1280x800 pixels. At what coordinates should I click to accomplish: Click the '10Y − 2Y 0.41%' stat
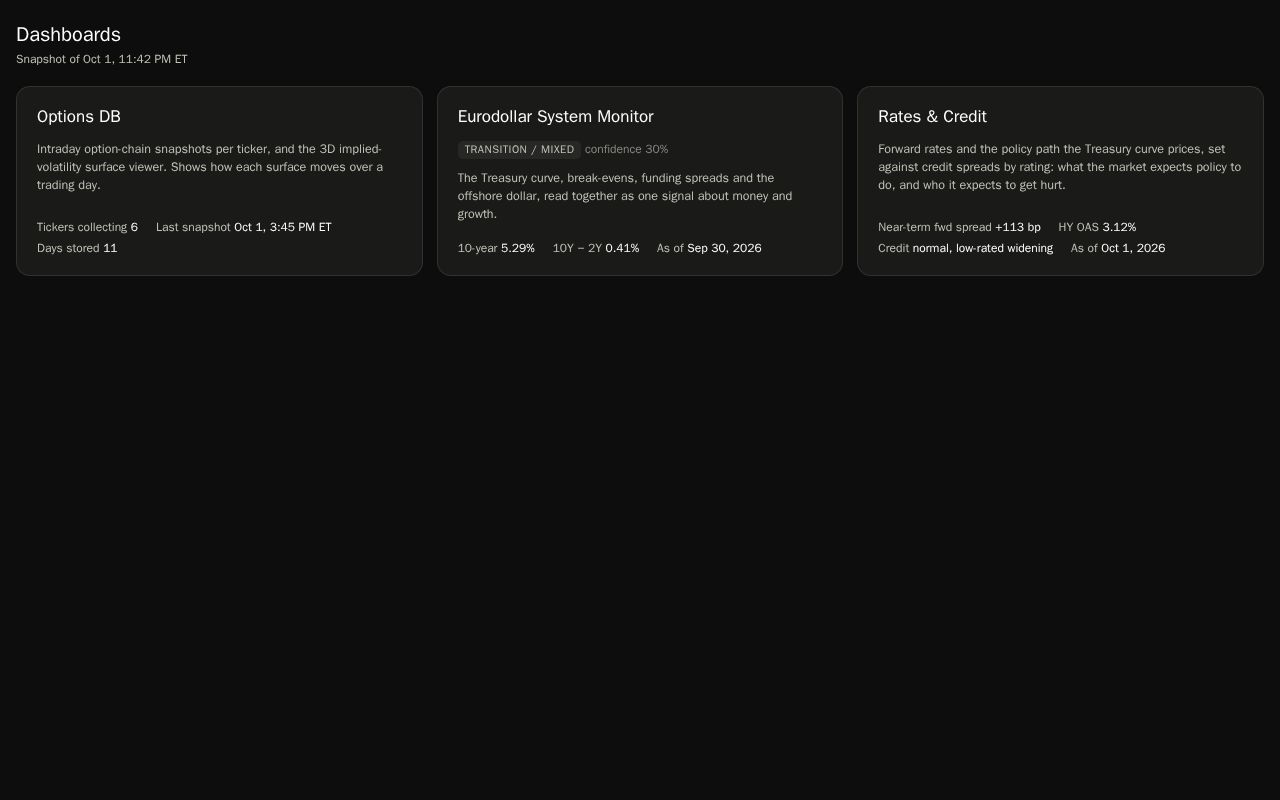point(596,248)
